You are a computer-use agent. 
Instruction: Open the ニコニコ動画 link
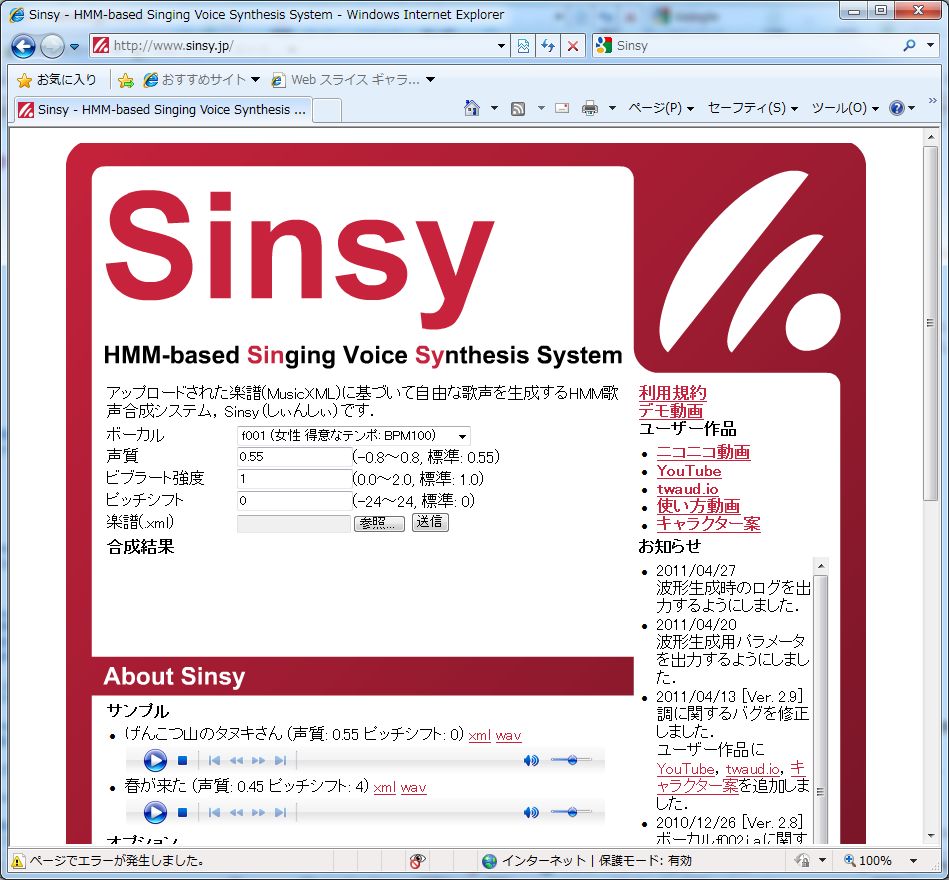[703, 453]
